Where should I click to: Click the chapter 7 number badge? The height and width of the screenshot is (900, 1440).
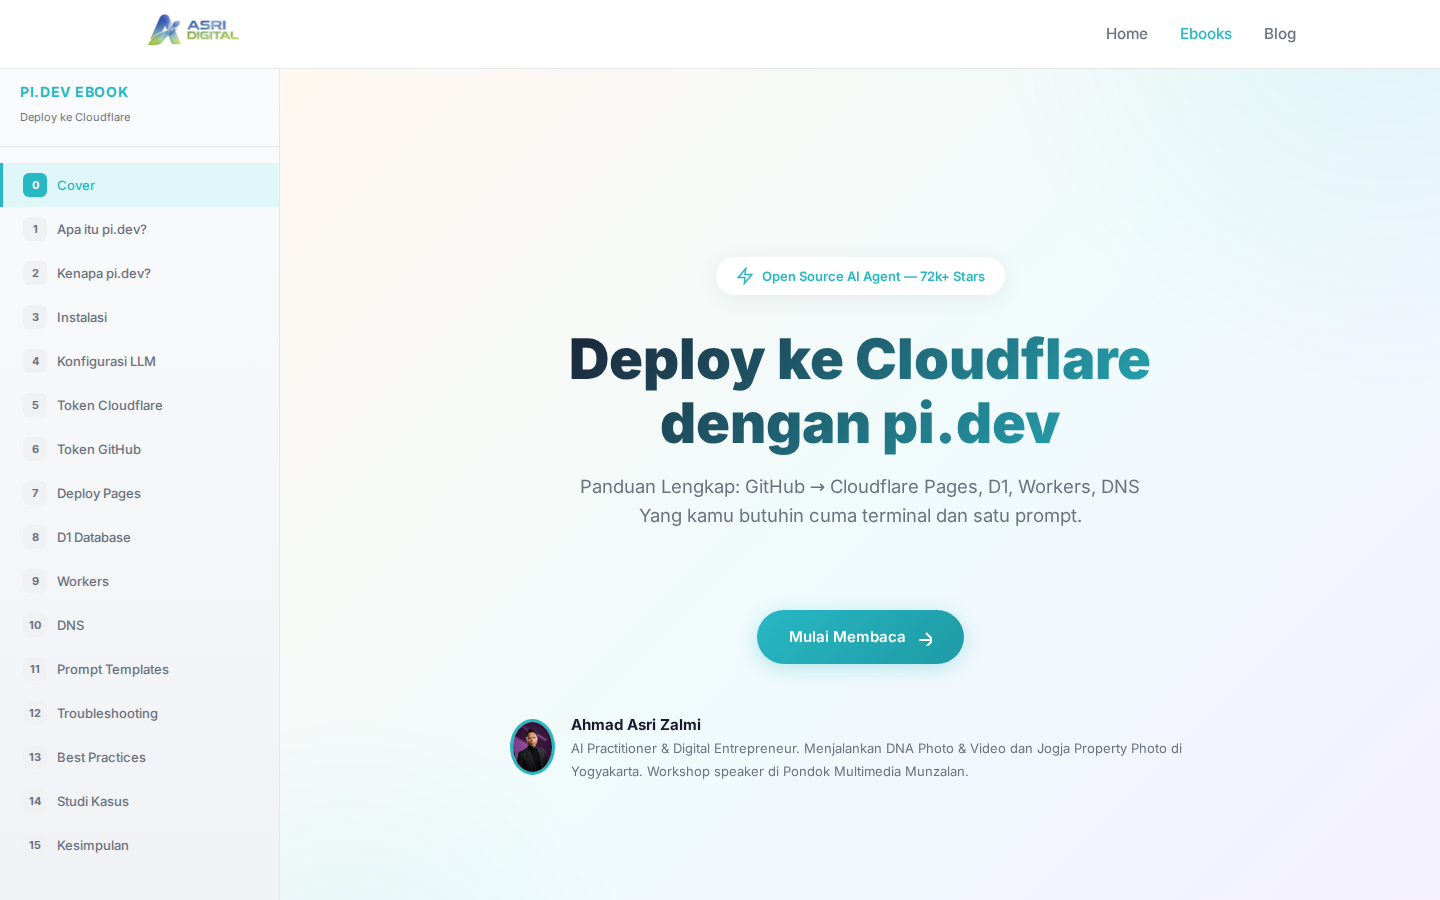pos(35,493)
